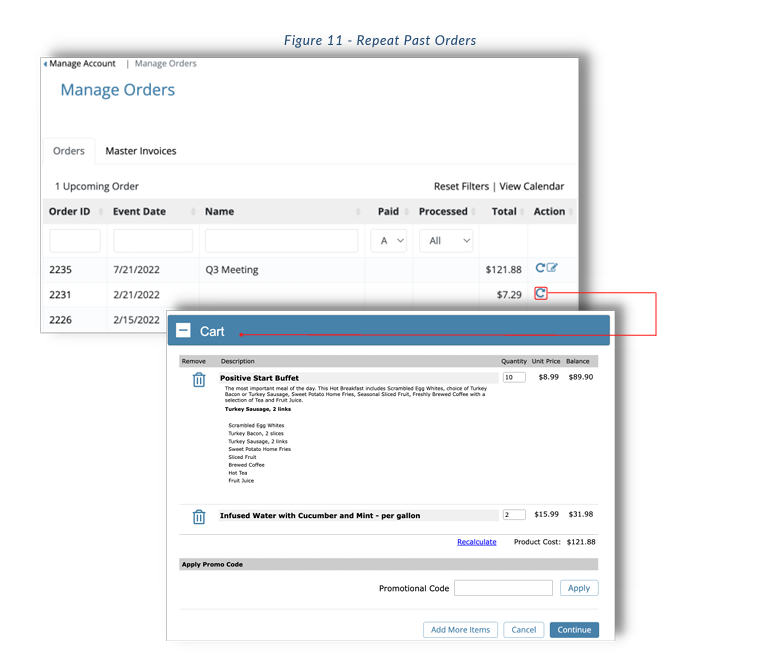
Task: Click the Continue button in cart
Action: pos(574,630)
